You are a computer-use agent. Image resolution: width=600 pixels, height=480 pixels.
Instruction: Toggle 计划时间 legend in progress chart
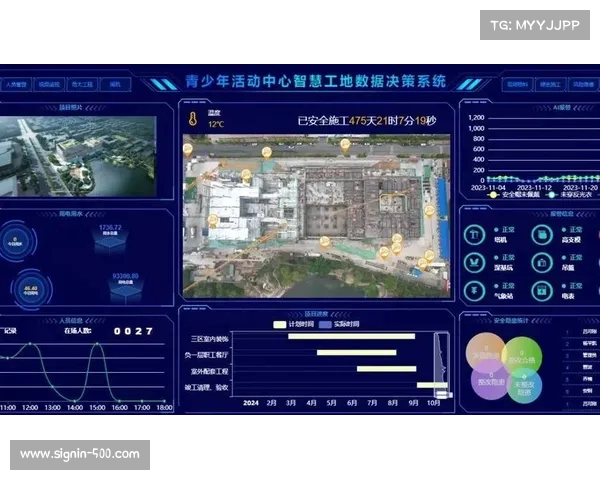coord(293,324)
